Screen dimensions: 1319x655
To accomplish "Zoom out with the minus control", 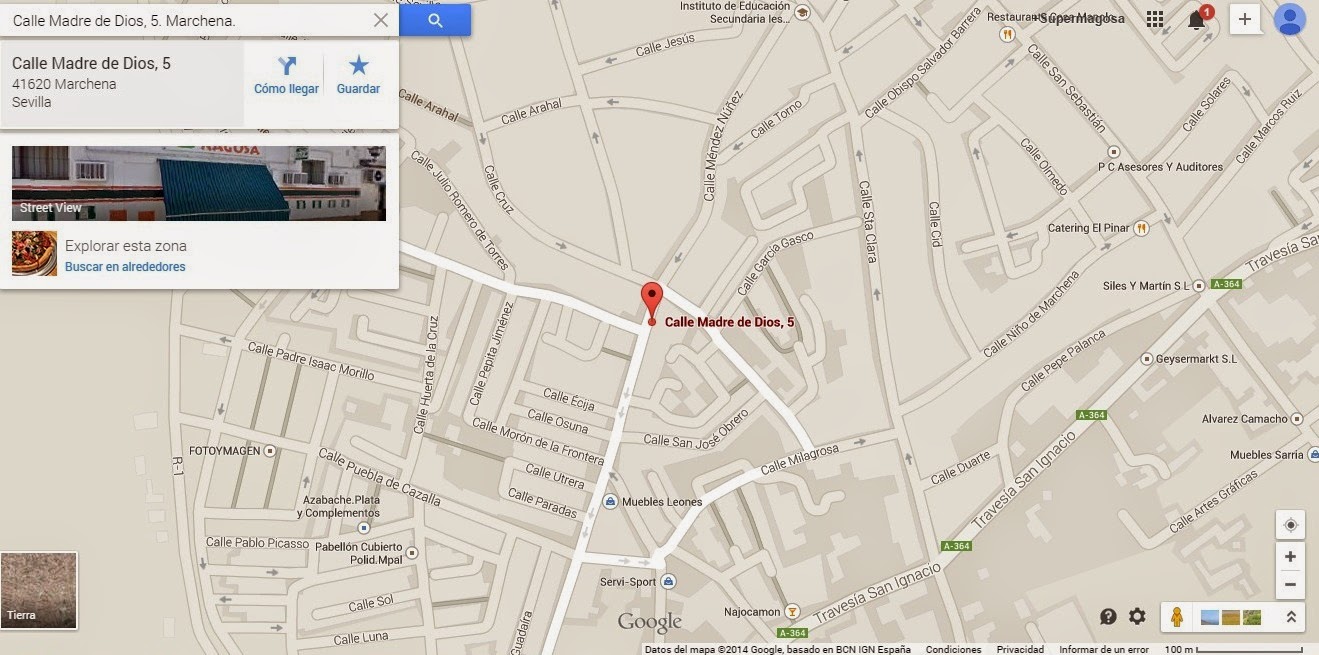I will [x=1290, y=584].
